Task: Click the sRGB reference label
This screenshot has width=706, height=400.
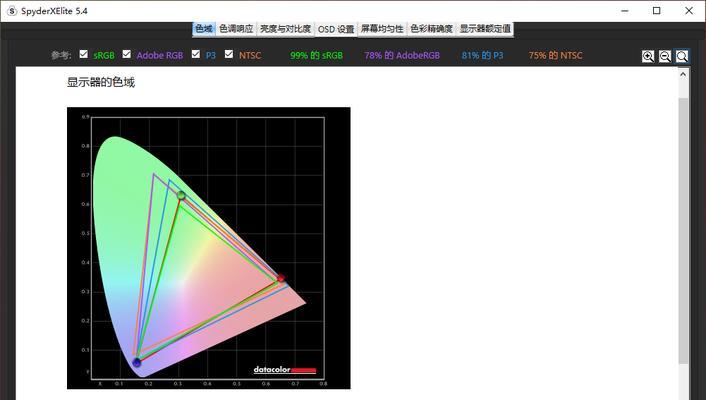Action: tap(104, 55)
